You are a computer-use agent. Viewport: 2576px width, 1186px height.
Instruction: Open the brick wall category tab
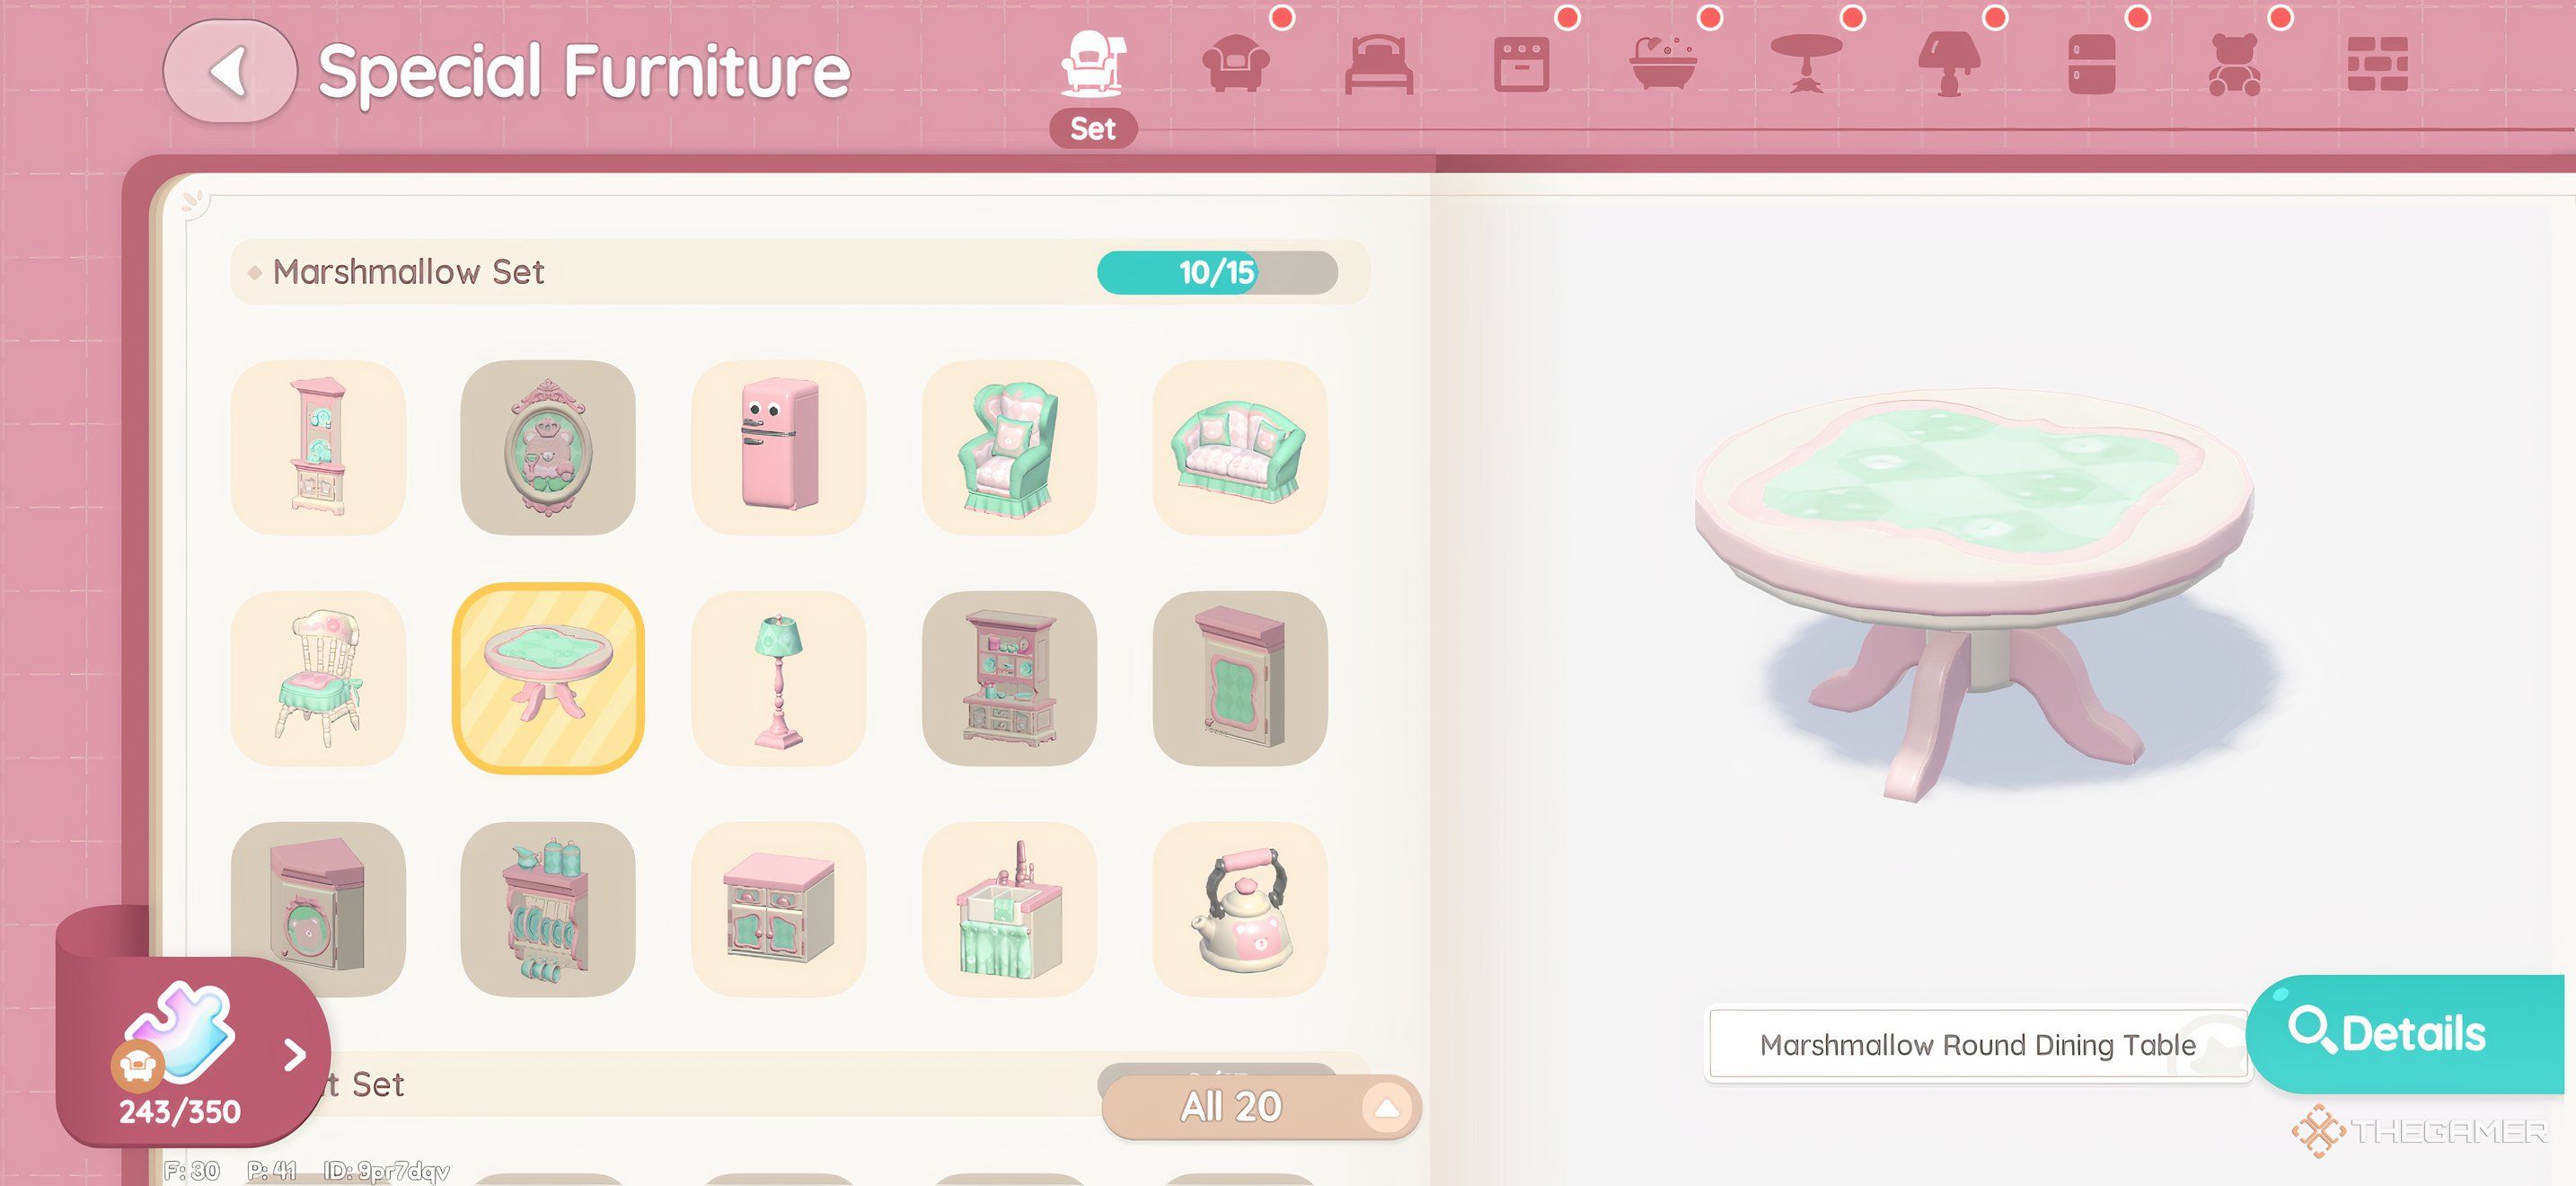point(2377,64)
